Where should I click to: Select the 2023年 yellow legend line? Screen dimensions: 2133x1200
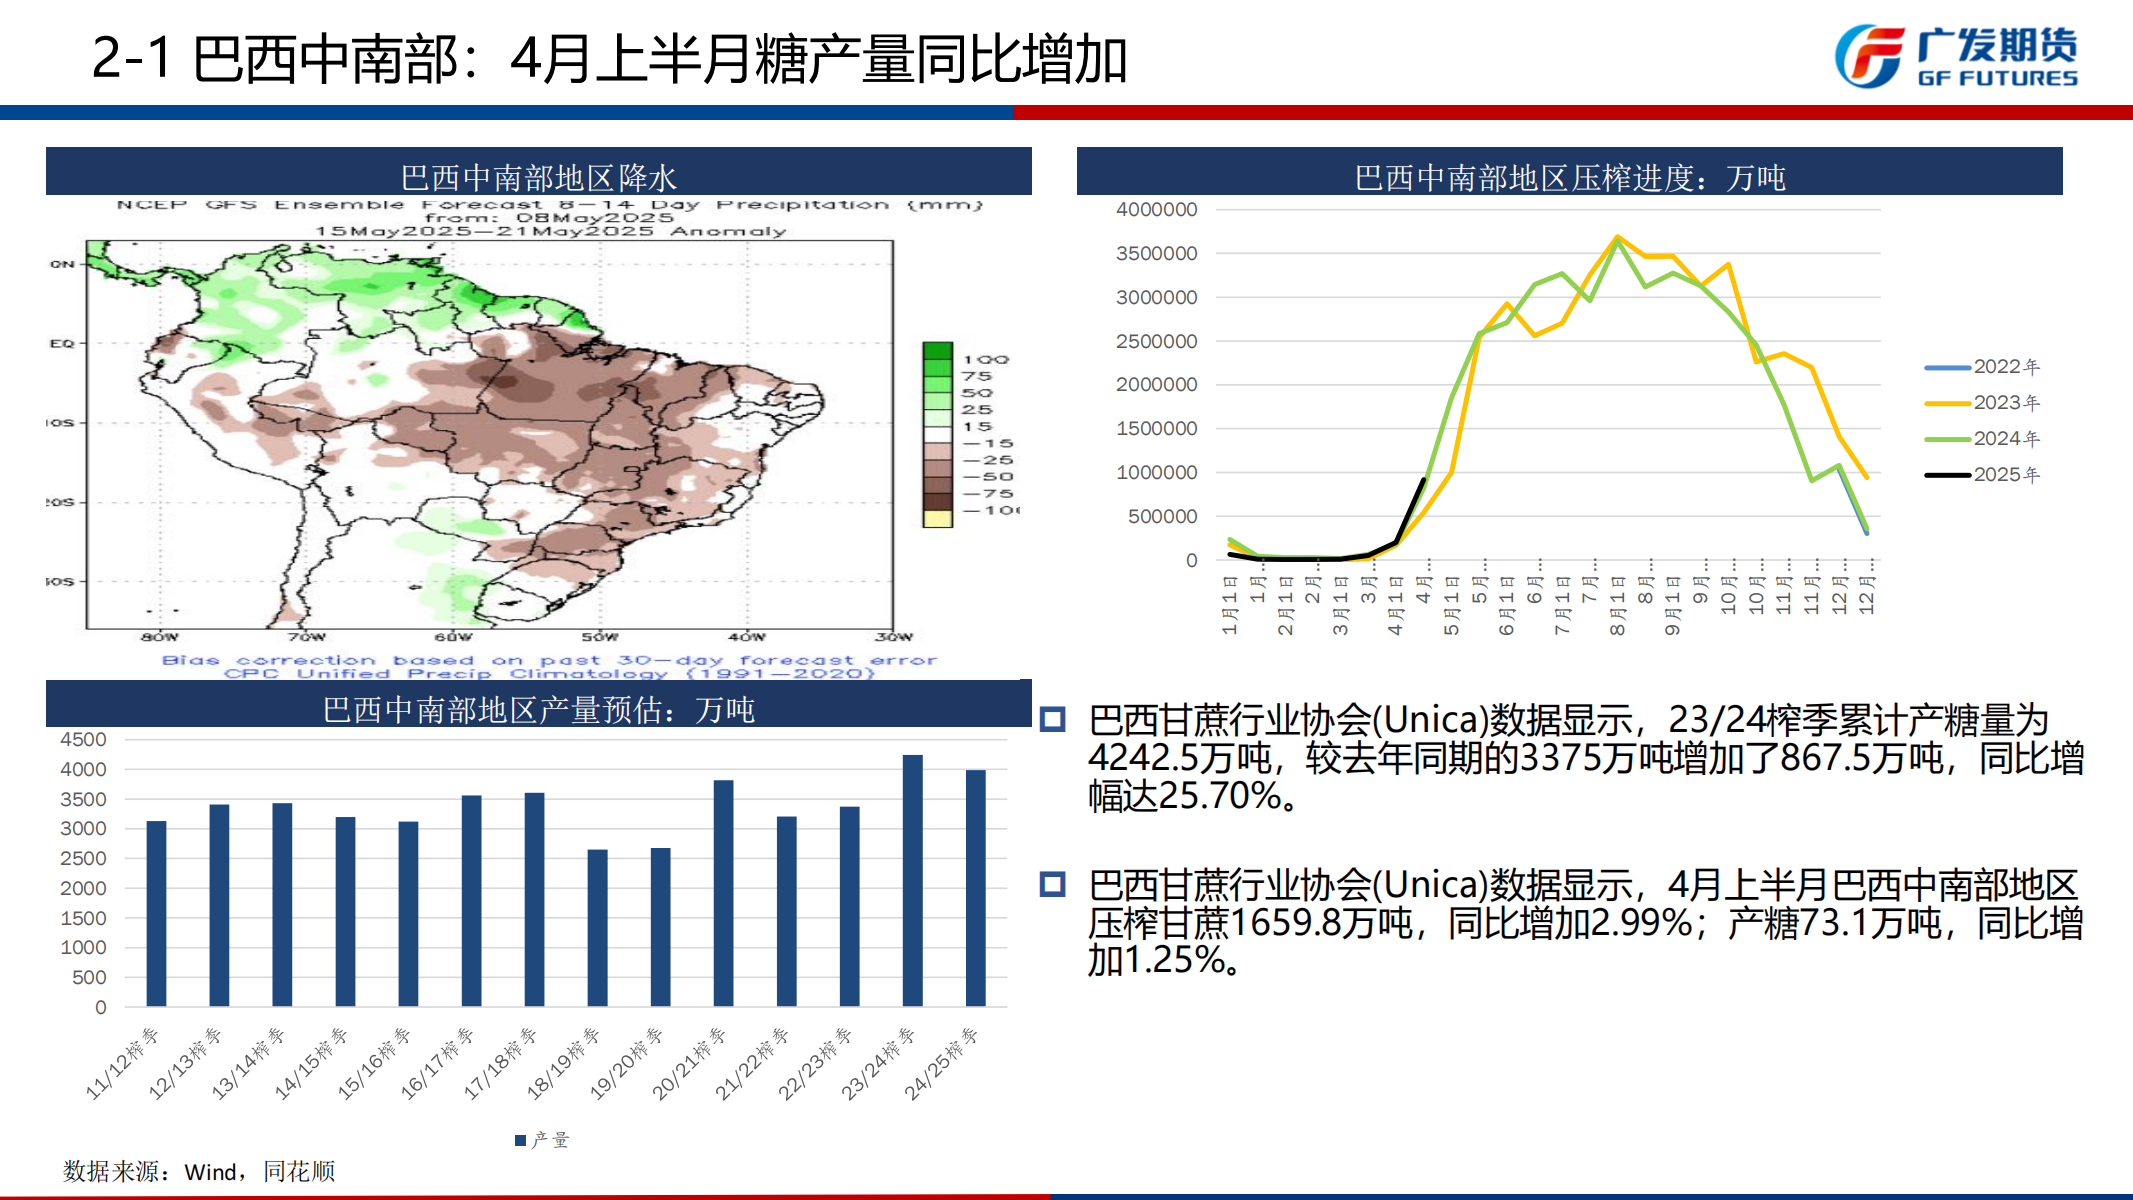tap(1946, 403)
